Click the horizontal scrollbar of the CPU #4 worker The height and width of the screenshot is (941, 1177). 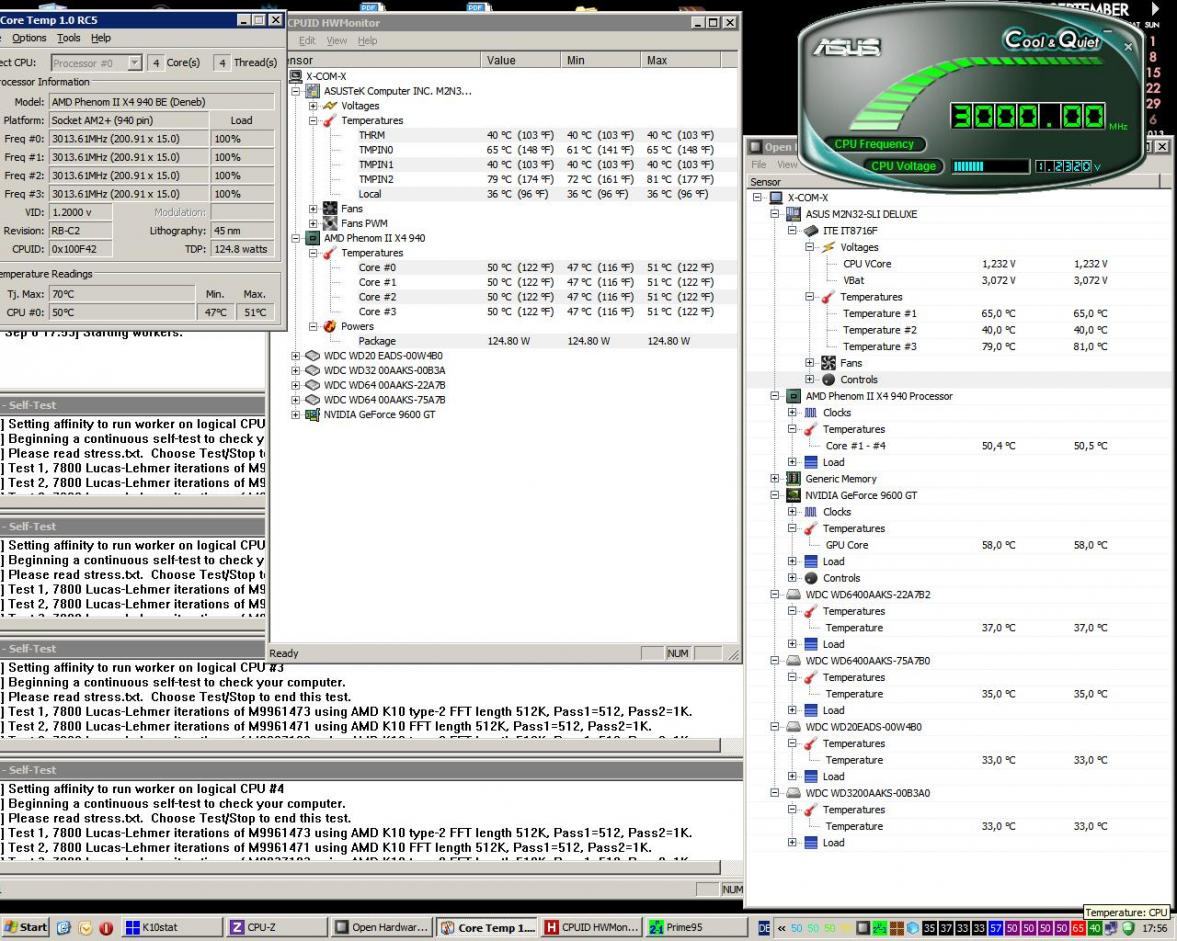(x=360, y=867)
